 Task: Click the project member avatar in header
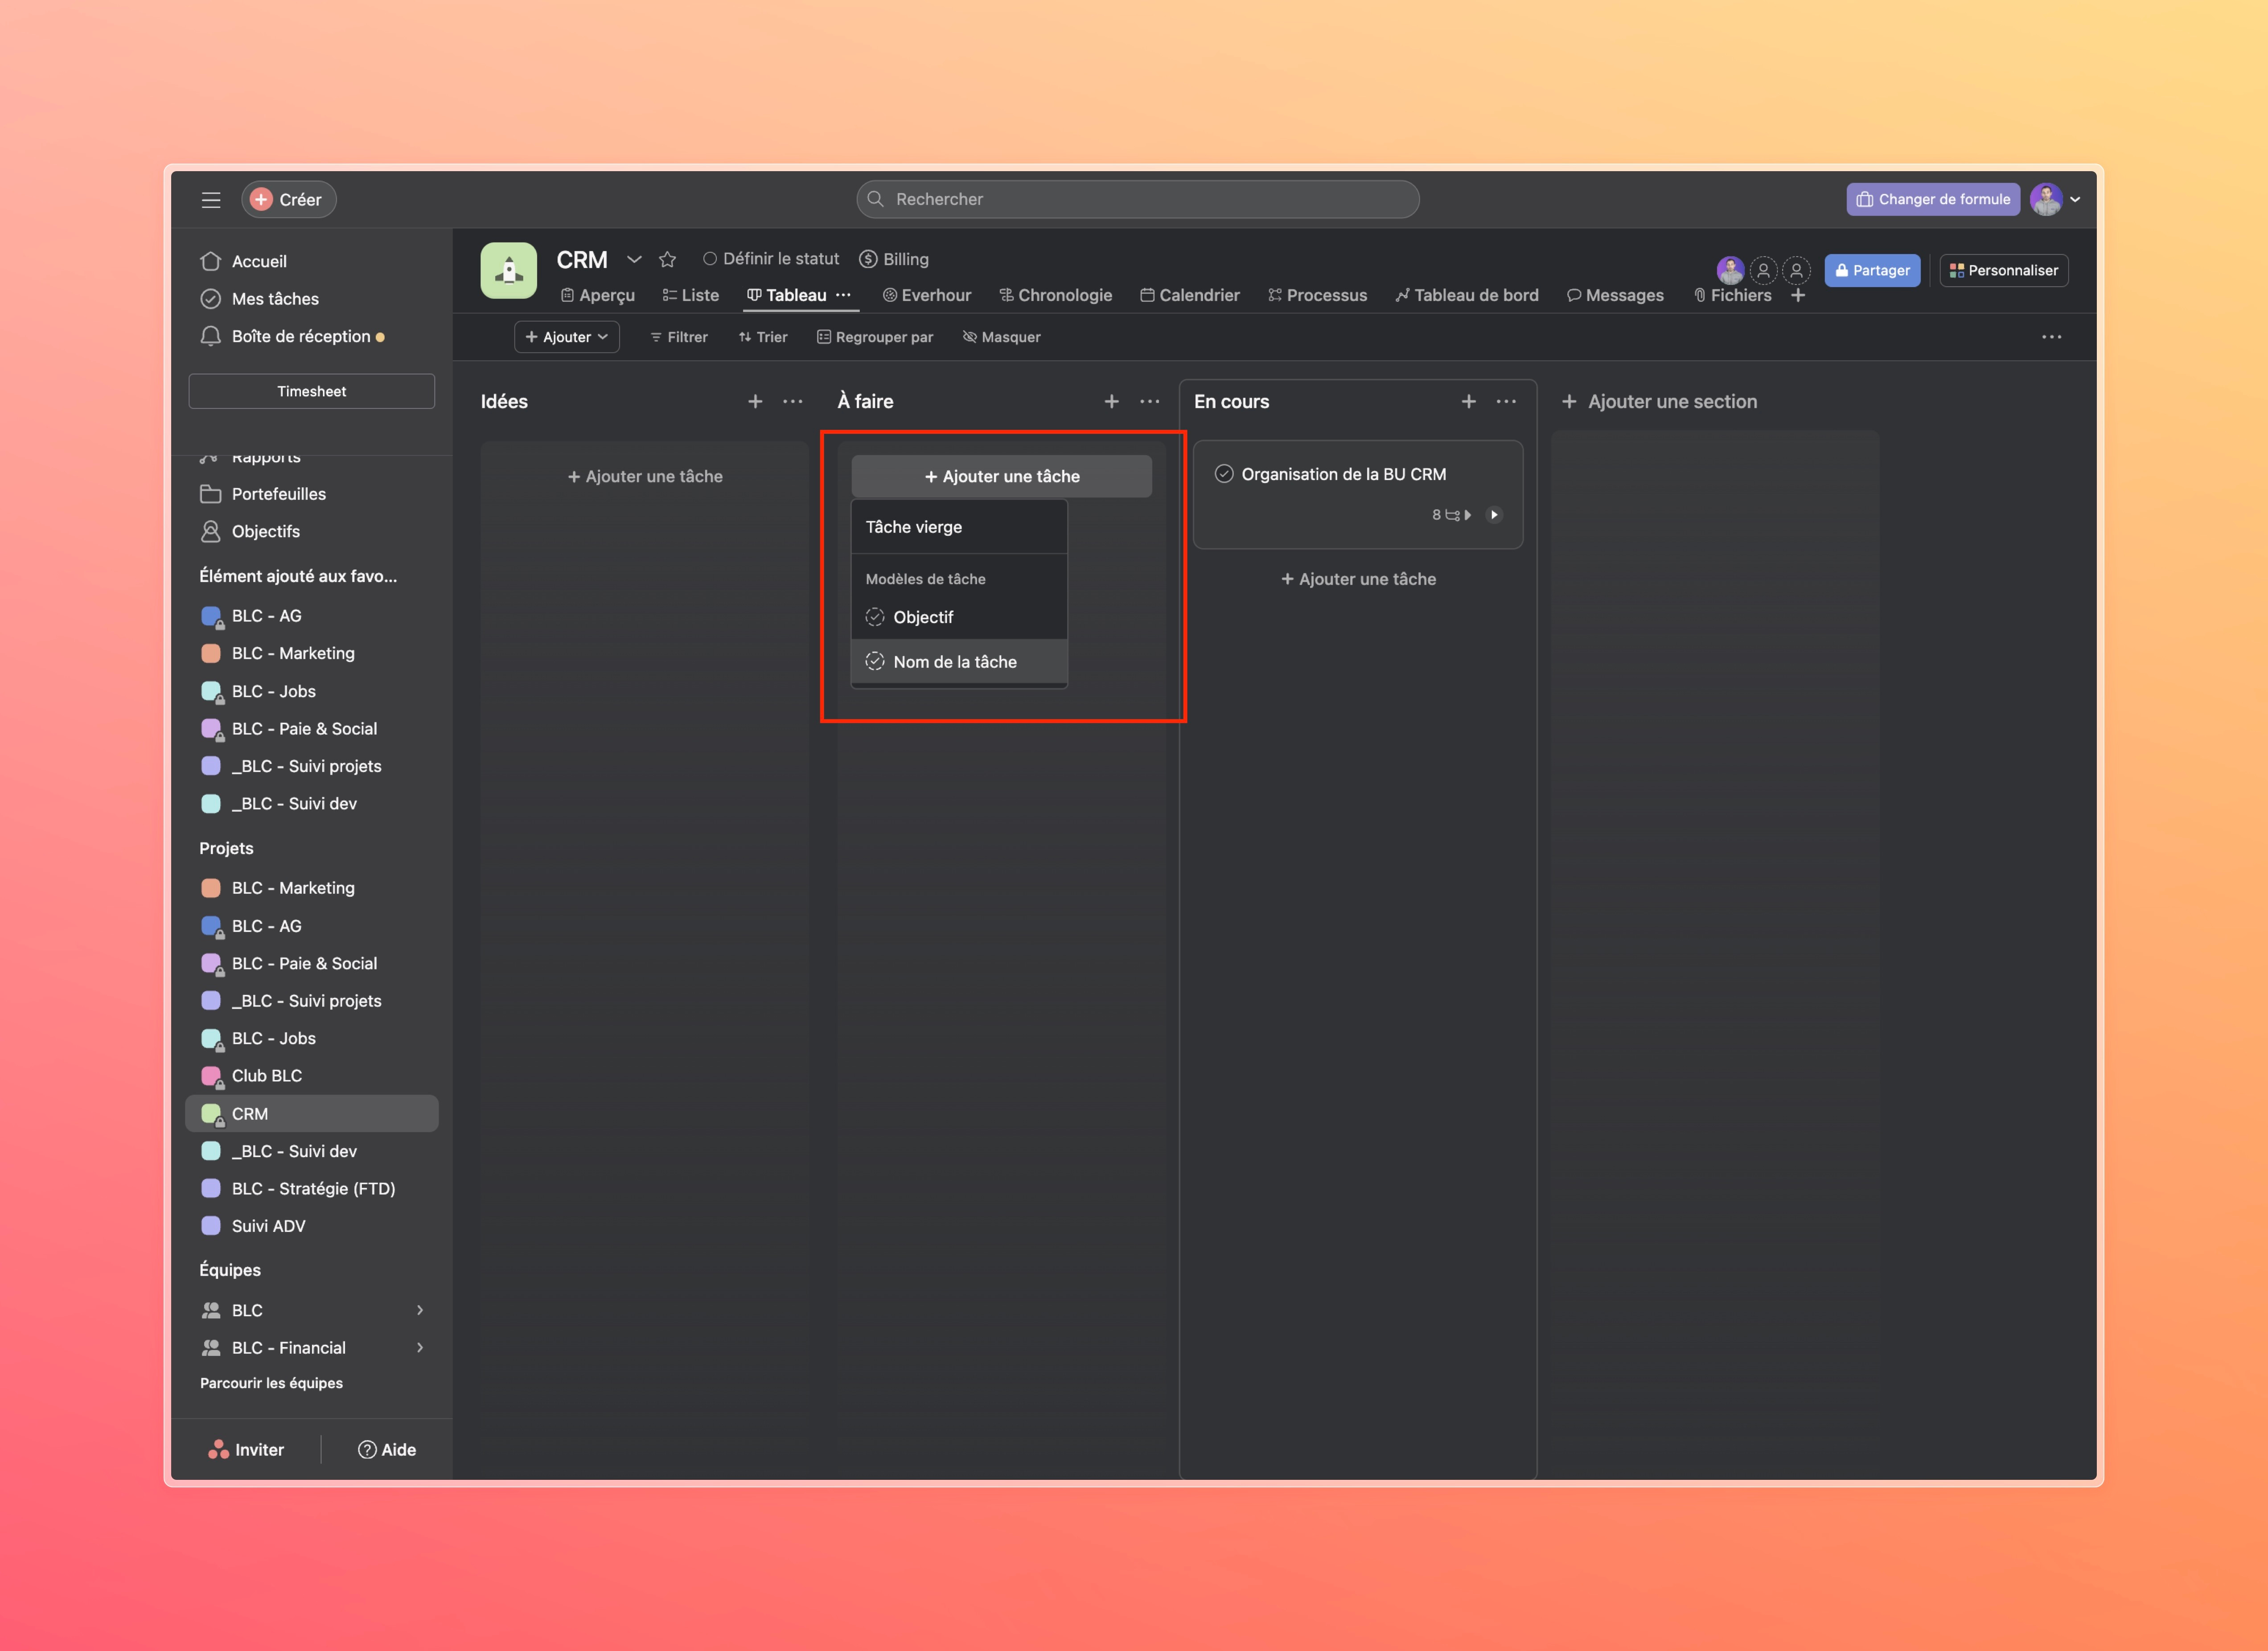tap(1730, 270)
